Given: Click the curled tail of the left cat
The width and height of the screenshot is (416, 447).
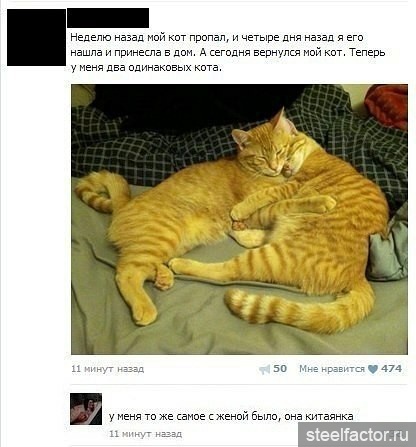Looking at the screenshot, I should [102, 192].
